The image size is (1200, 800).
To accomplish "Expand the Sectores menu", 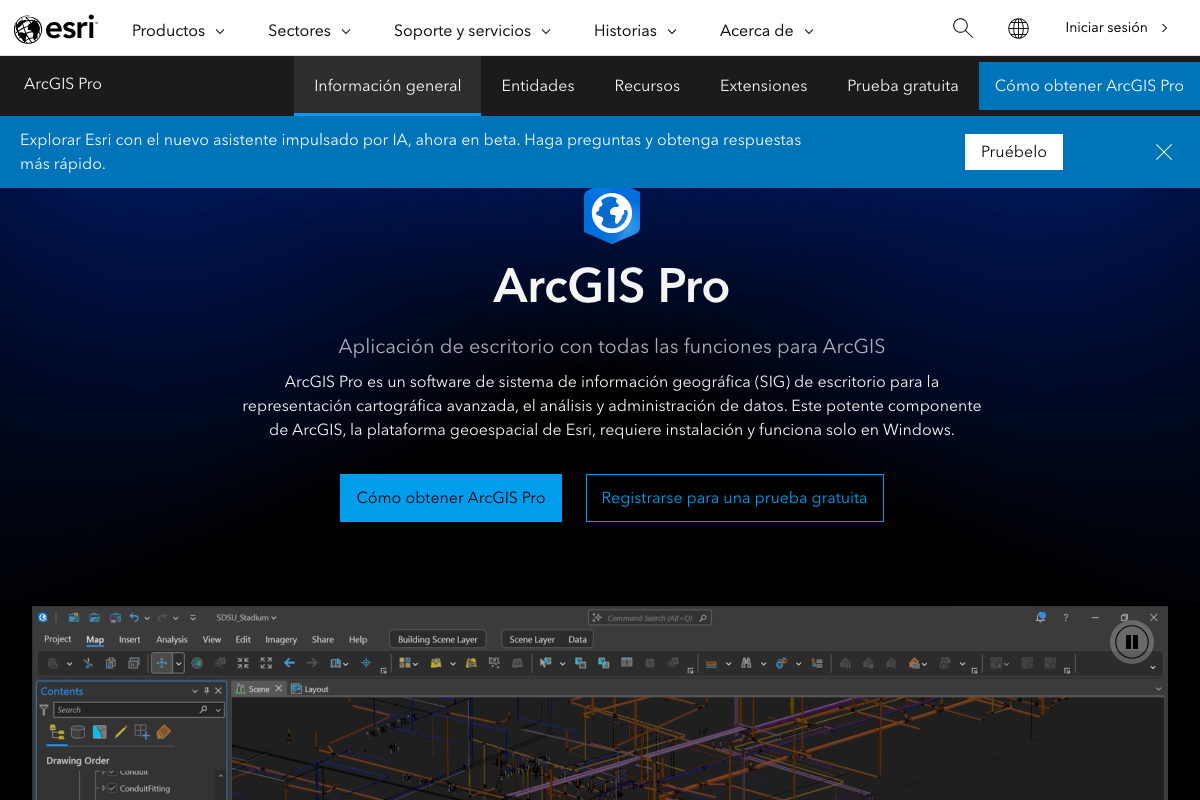I will 310,30.
